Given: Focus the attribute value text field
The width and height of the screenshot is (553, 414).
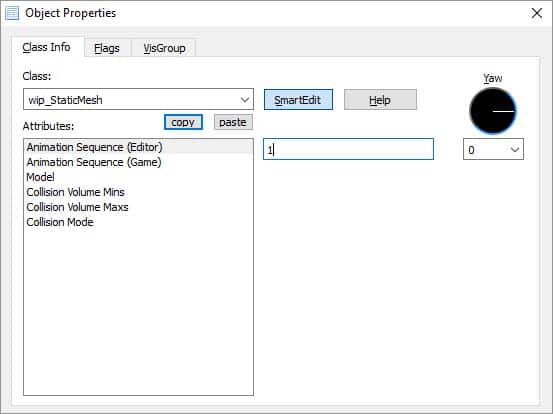Looking at the screenshot, I should [x=348, y=149].
